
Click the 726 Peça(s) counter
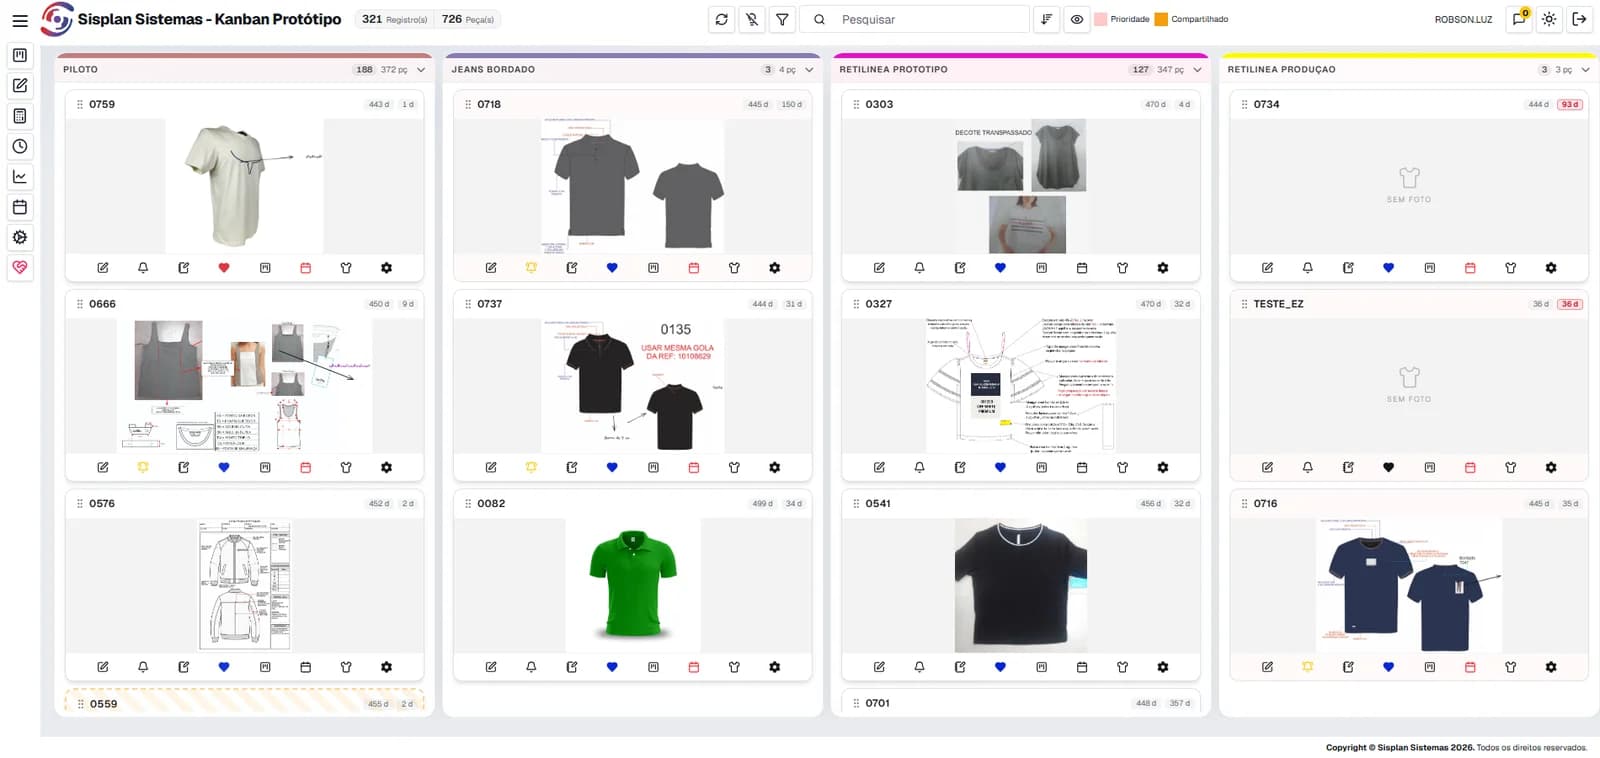467,19
